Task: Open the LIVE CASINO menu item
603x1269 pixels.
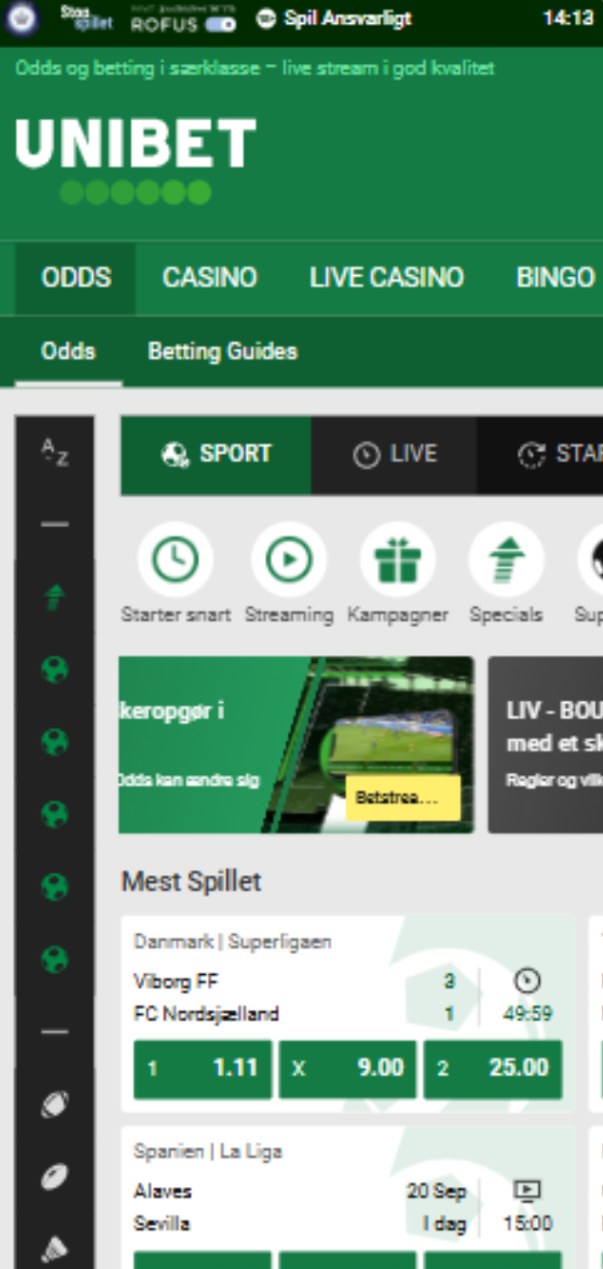Action: click(x=386, y=277)
